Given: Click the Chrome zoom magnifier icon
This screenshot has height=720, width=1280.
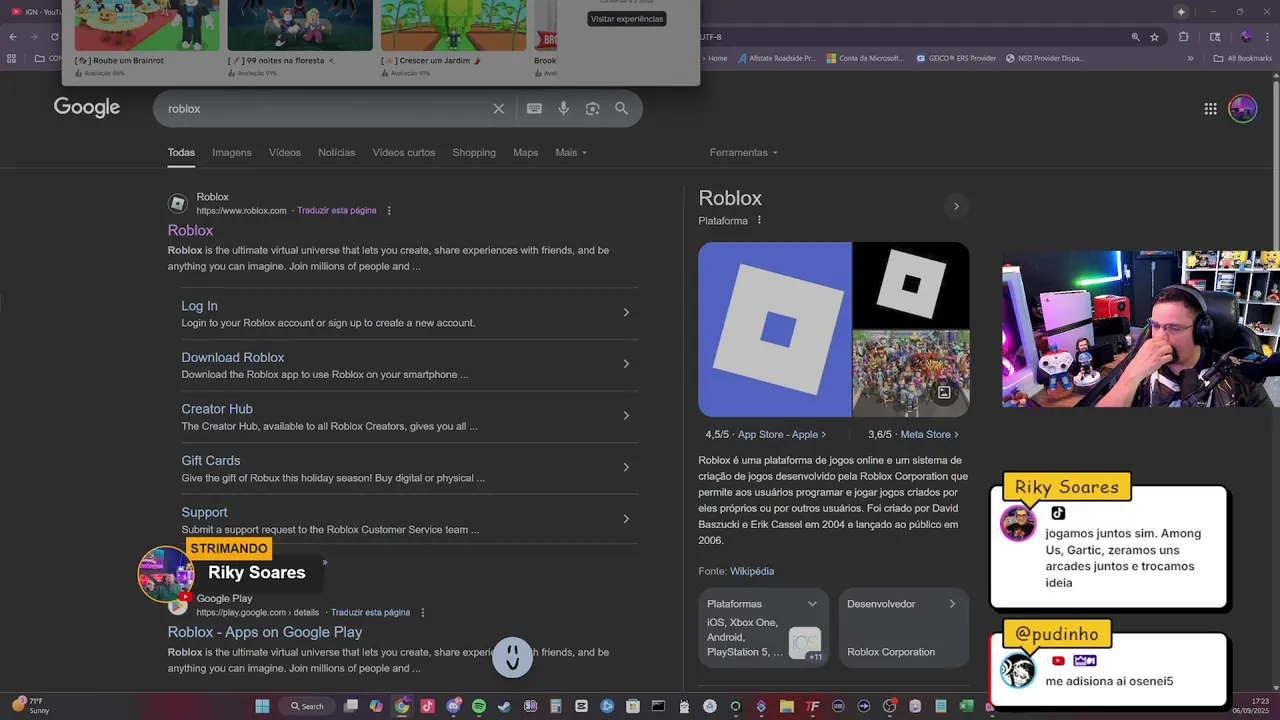Looking at the screenshot, I should (x=1135, y=37).
